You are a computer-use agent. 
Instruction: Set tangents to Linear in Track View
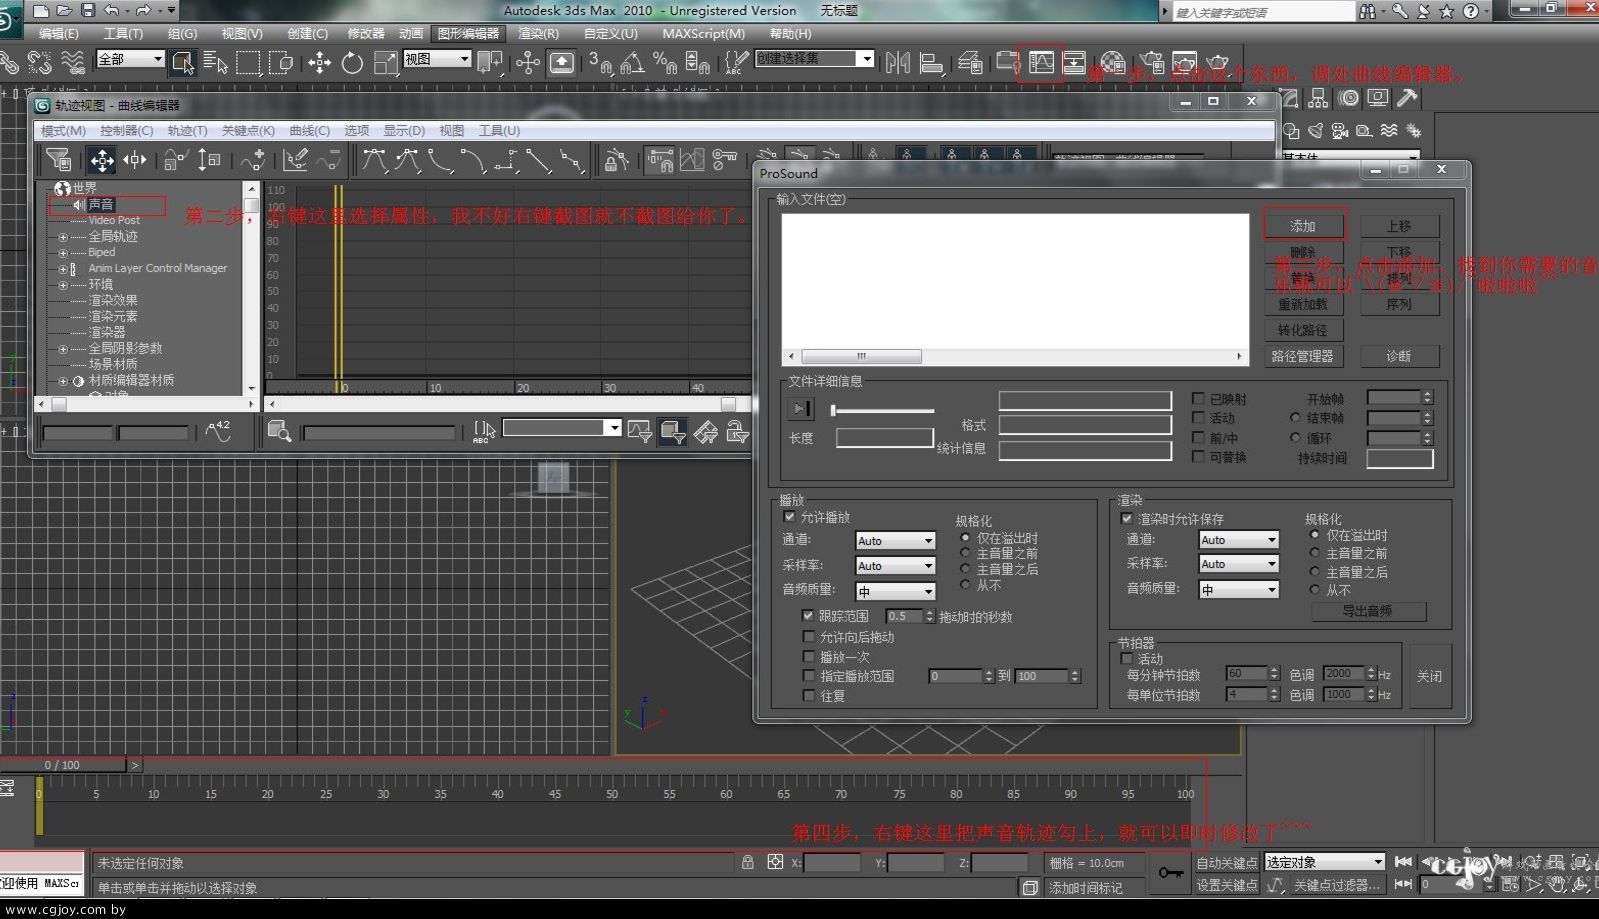(x=539, y=159)
